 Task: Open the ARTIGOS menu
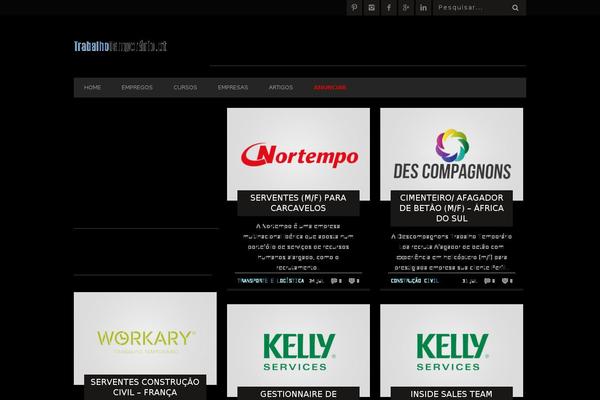(280, 88)
